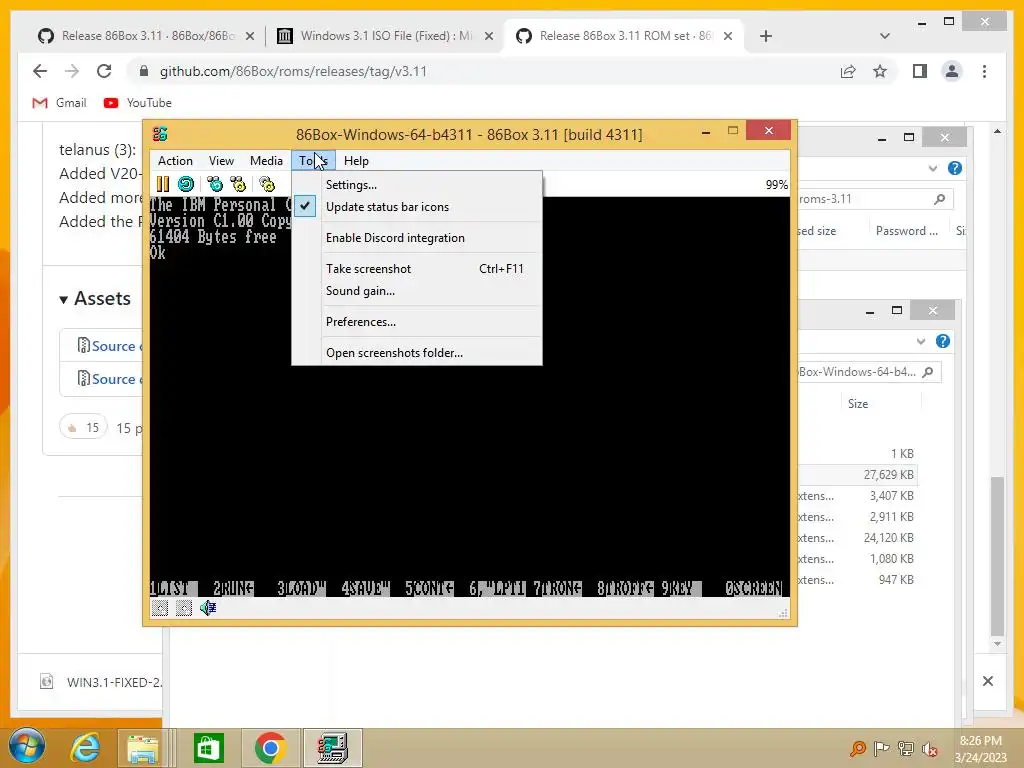Open Chrome's three-dot menu

click(x=984, y=71)
